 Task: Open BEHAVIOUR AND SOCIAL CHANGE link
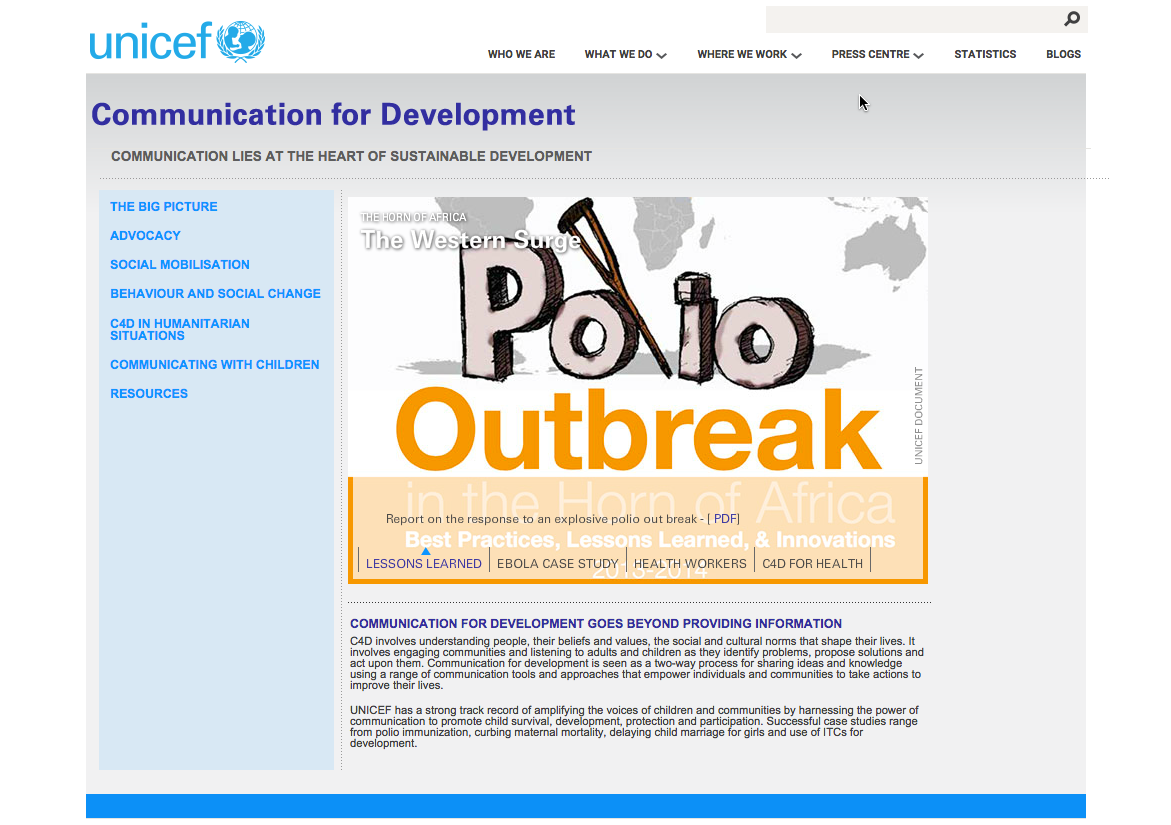(216, 294)
